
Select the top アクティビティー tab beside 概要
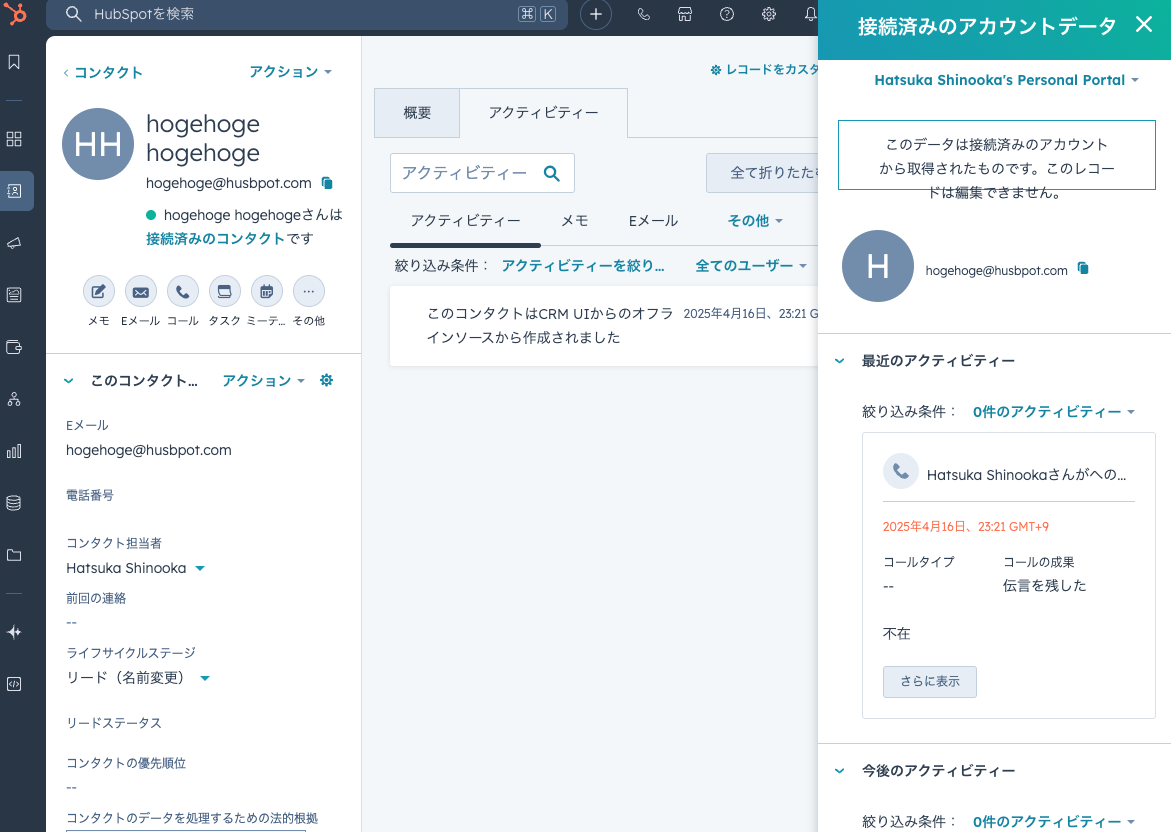[544, 113]
